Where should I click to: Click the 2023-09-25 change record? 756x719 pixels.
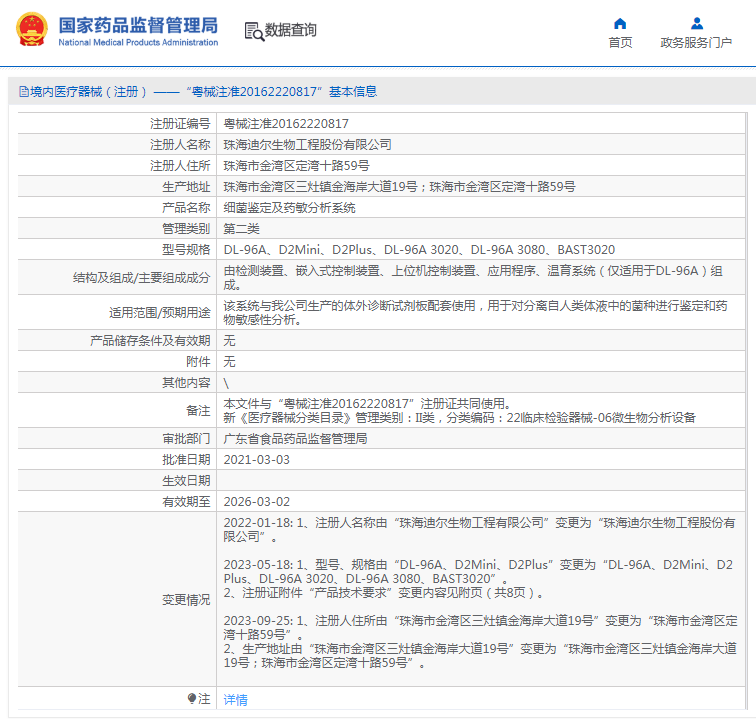[x=481, y=641]
